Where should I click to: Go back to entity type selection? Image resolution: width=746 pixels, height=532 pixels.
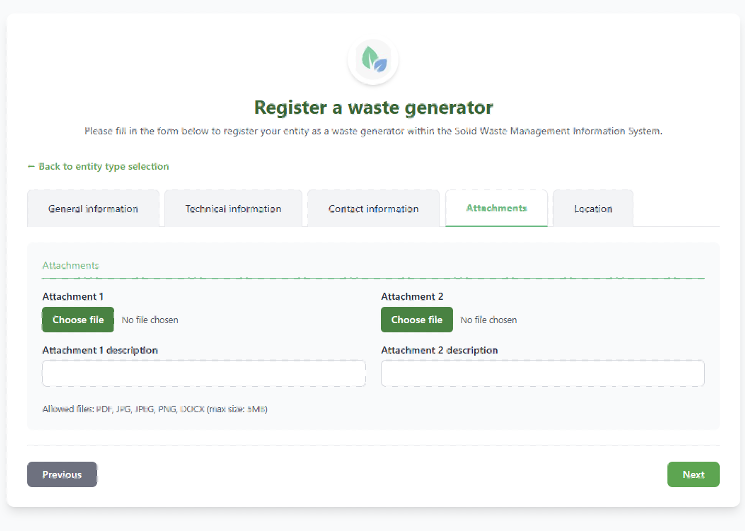[98, 167]
